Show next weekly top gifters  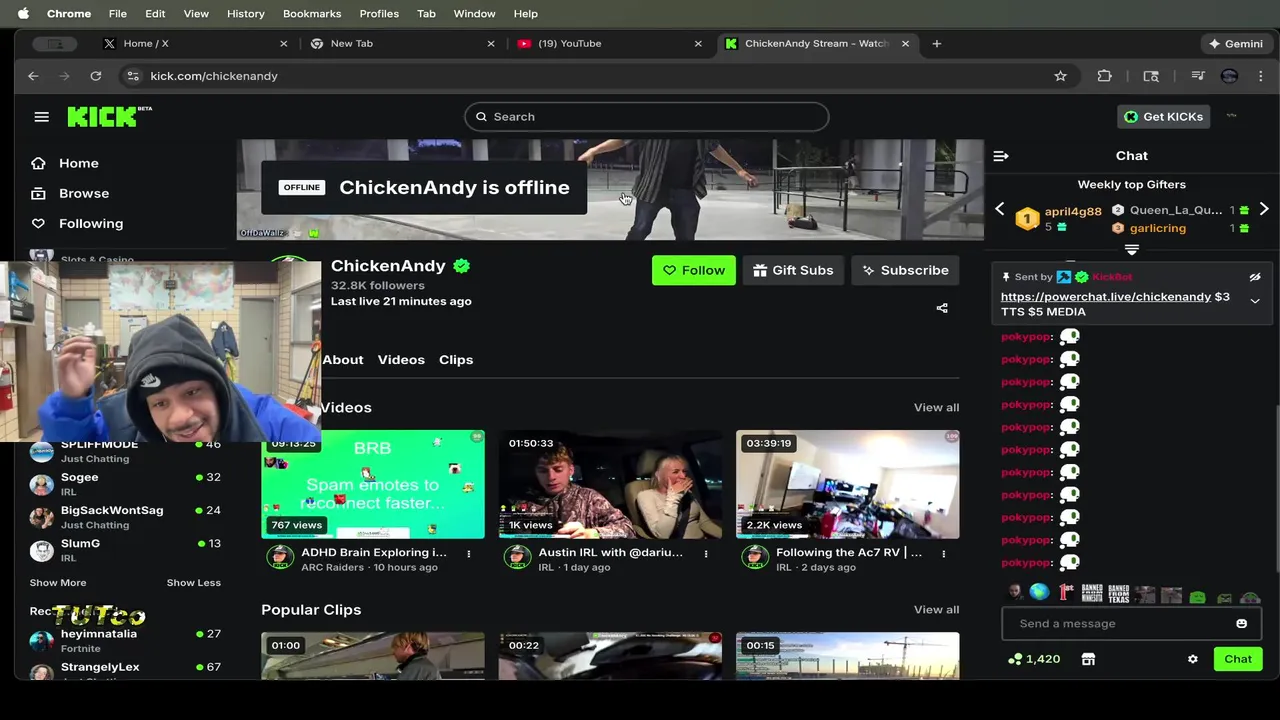(x=1264, y=209)
